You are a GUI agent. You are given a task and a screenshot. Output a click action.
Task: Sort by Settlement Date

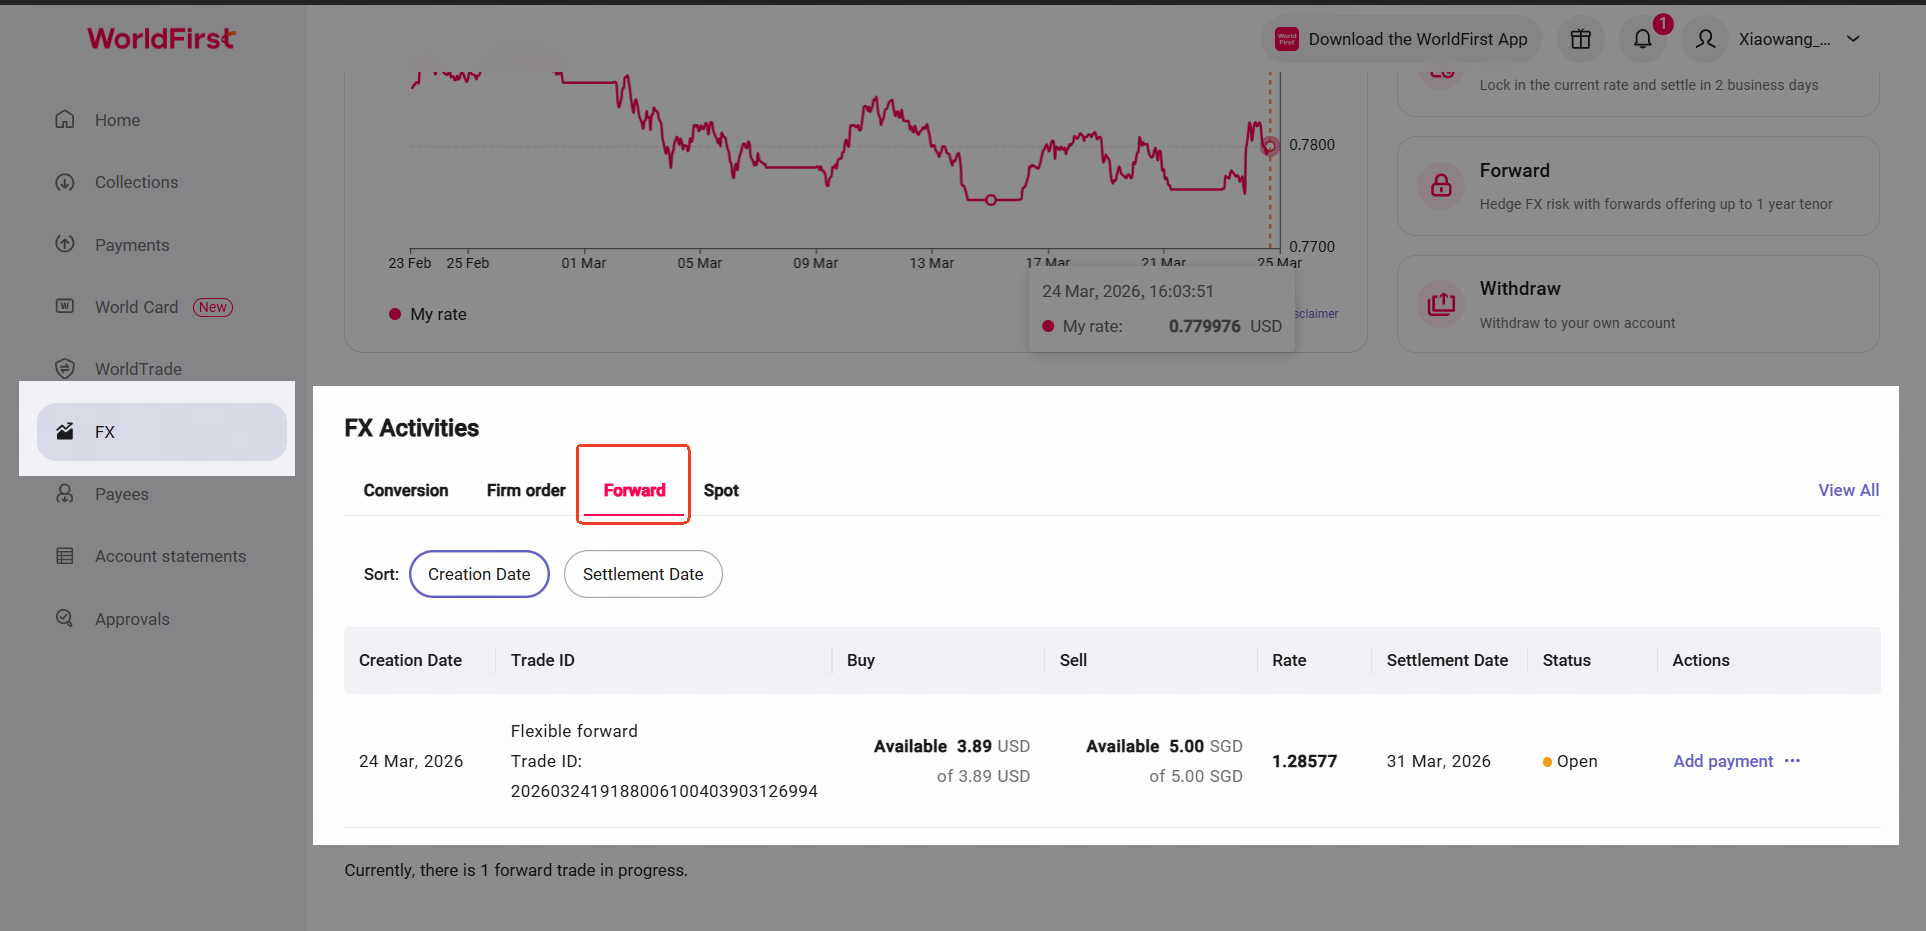[643, 574]
